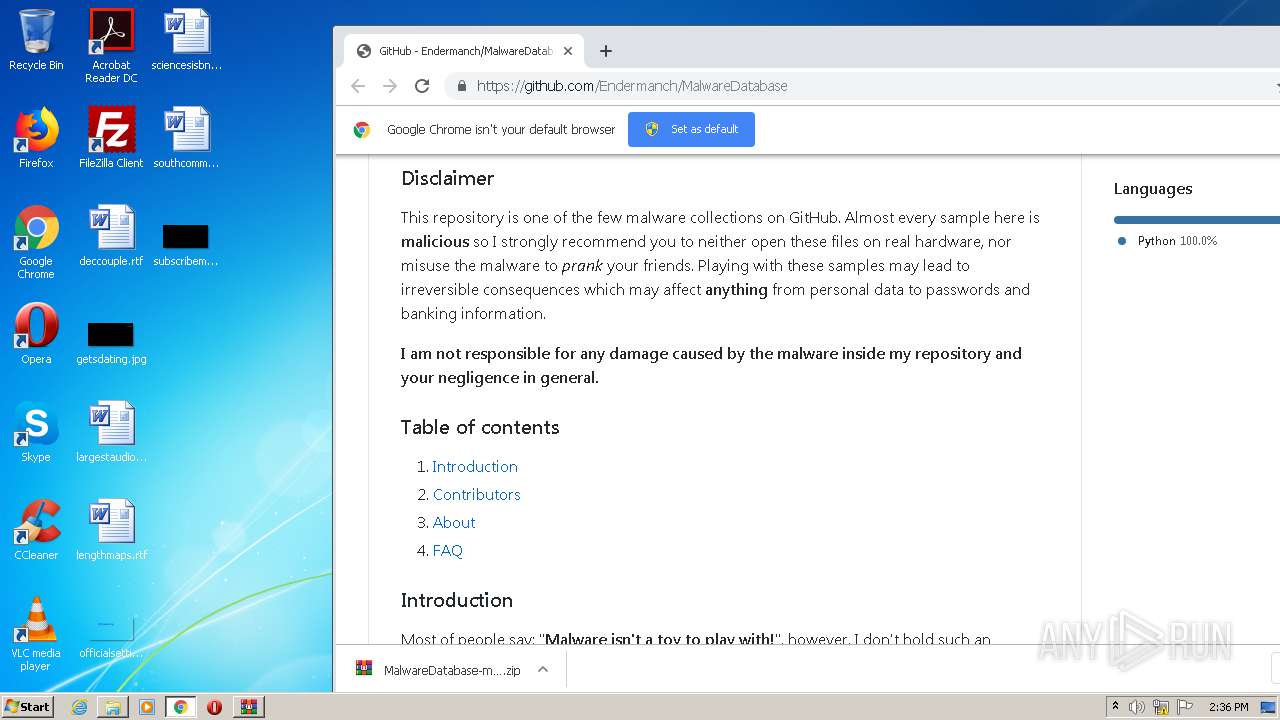Click Opera icon in taskbar
This screenshot has width=1280, height=720.
(x=214, y=707)
